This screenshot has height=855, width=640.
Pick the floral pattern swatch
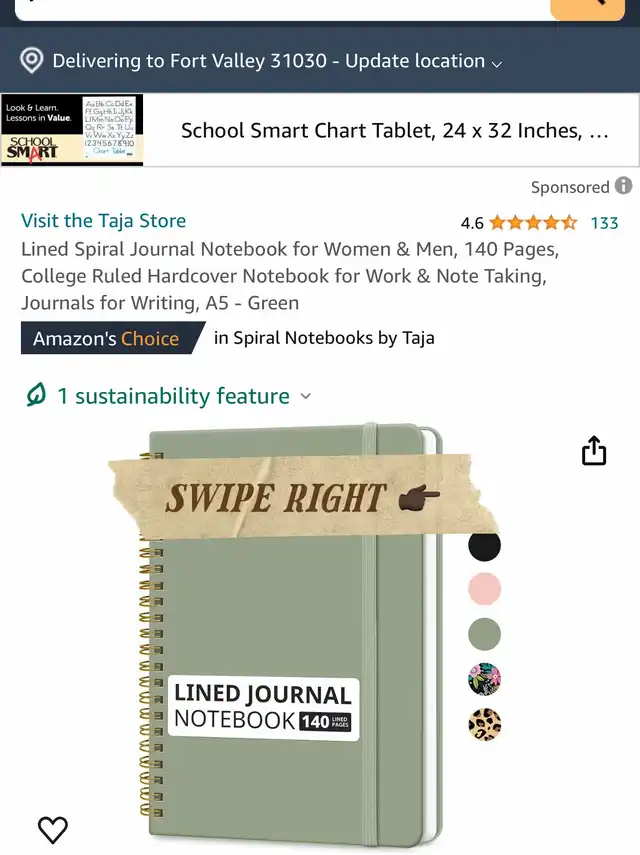pyautogui.click(x=484, y=679)
